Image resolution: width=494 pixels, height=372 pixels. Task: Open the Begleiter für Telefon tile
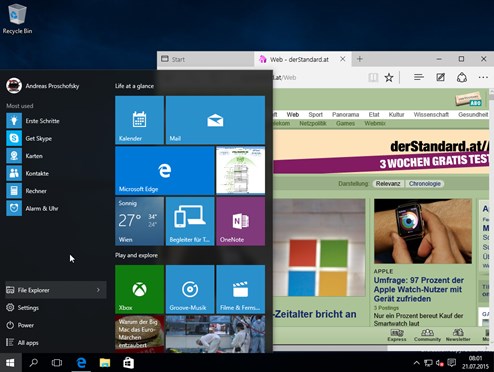pos(190,221)
